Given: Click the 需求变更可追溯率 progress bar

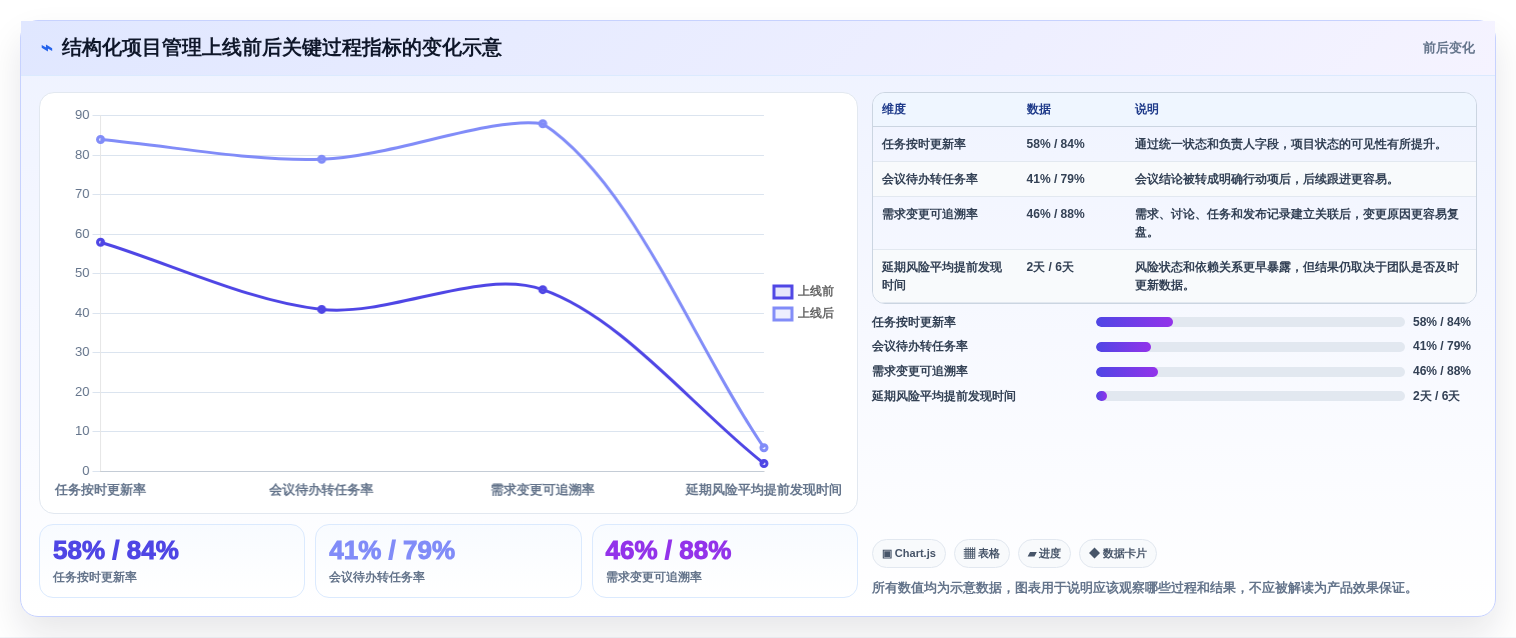Looking at the screenshot, I should pos(1250,372).
